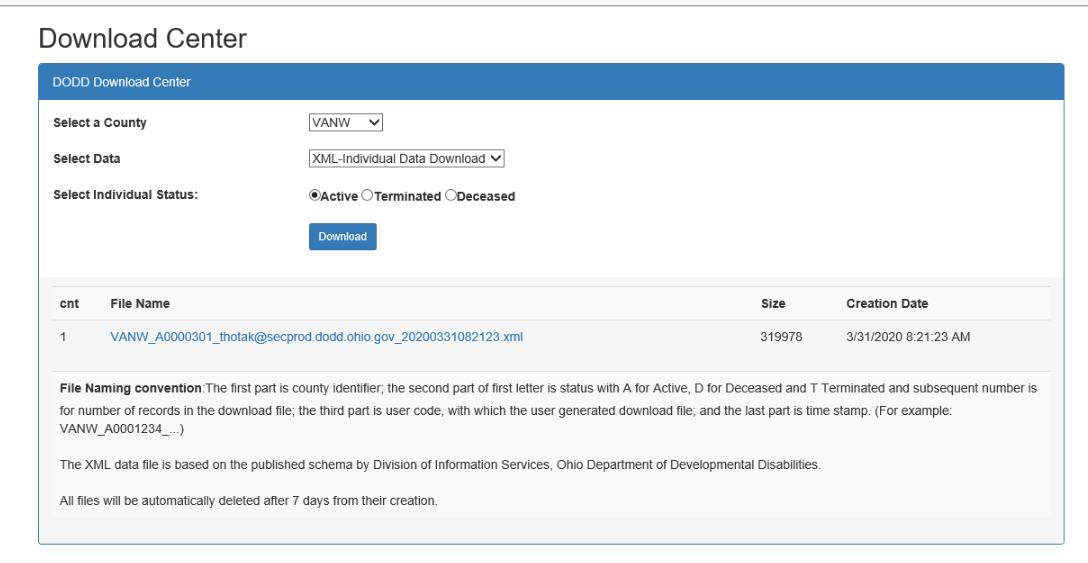Expand the Select Data dropdown
Image resolution: width=1088 pixels, height=563 pixels.
coord(407,158)
